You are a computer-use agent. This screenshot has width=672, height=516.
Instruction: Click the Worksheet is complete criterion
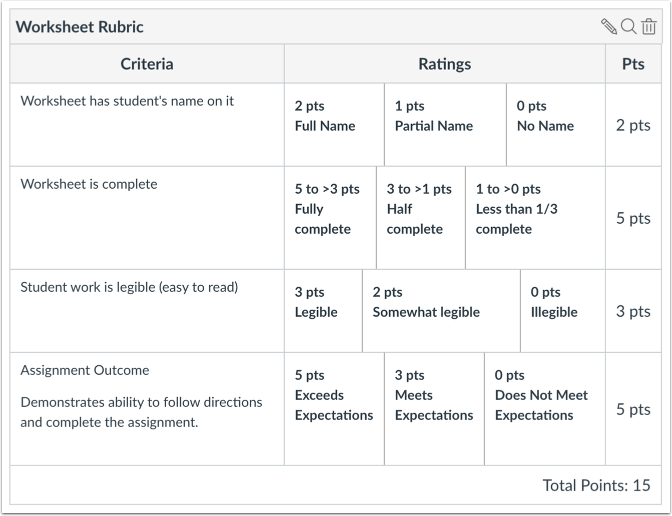pyautogui.click(x=89, y=184)
